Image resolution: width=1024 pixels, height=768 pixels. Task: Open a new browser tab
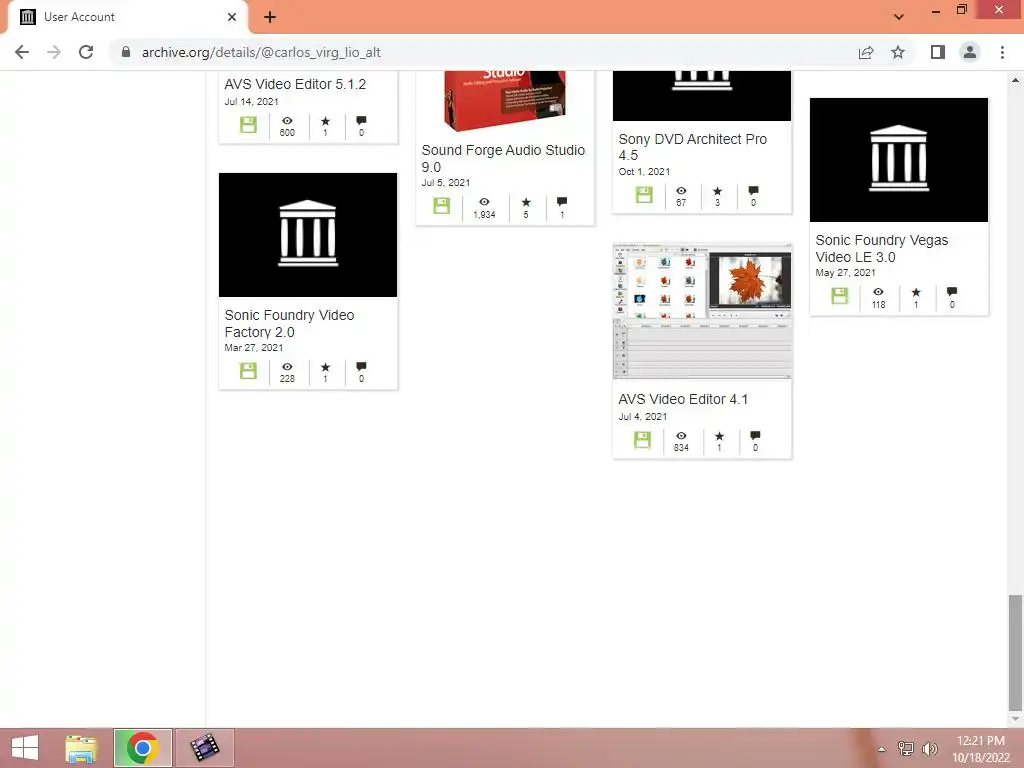click(270, 17)
